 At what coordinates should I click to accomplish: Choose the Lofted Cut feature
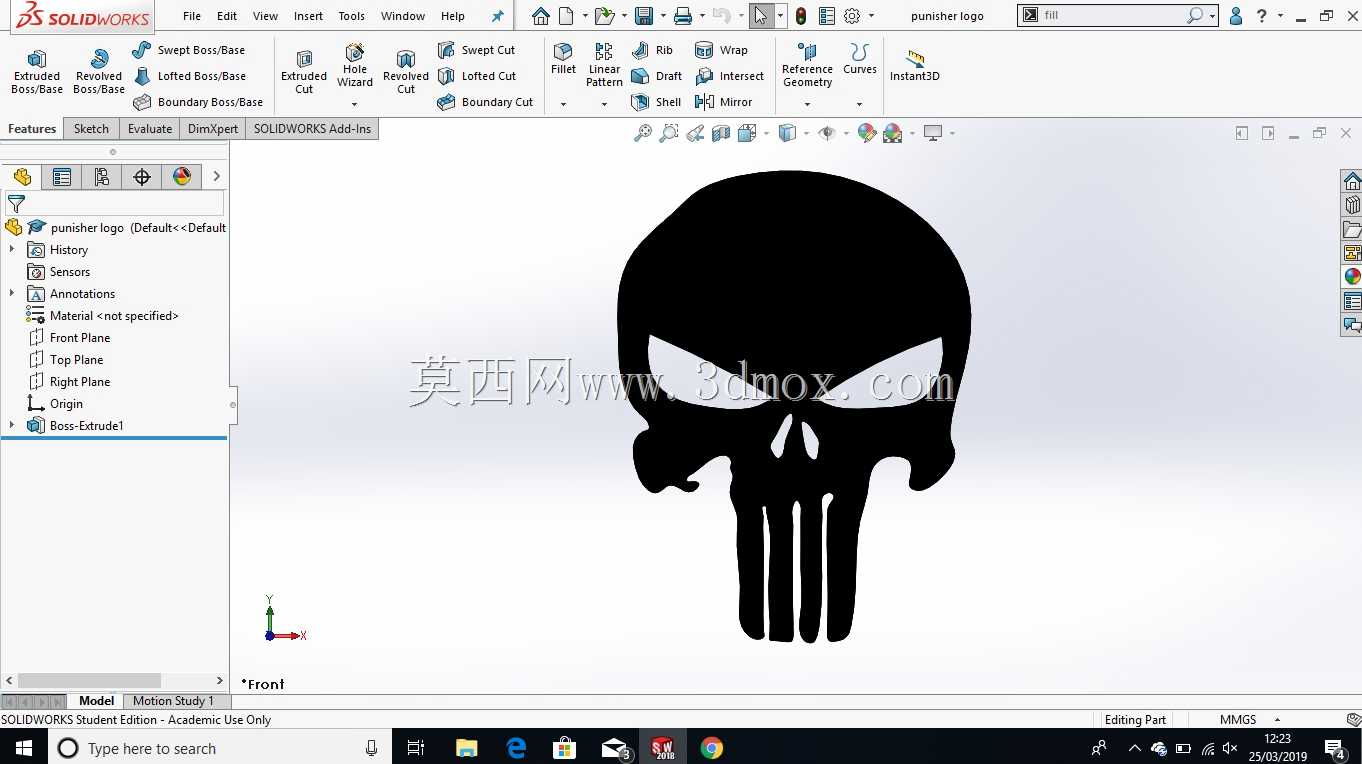coord(476,76)
